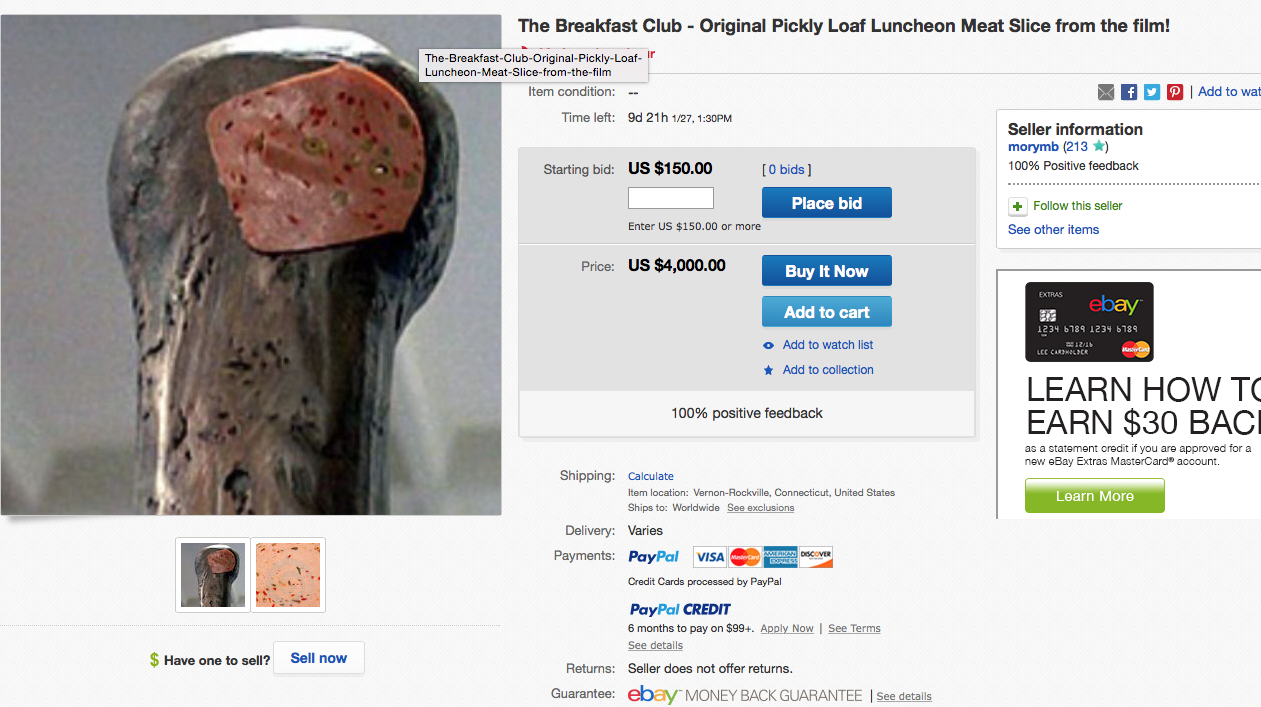
Task: Select the second close-up meat thumbnail
Action: (288, 575)
